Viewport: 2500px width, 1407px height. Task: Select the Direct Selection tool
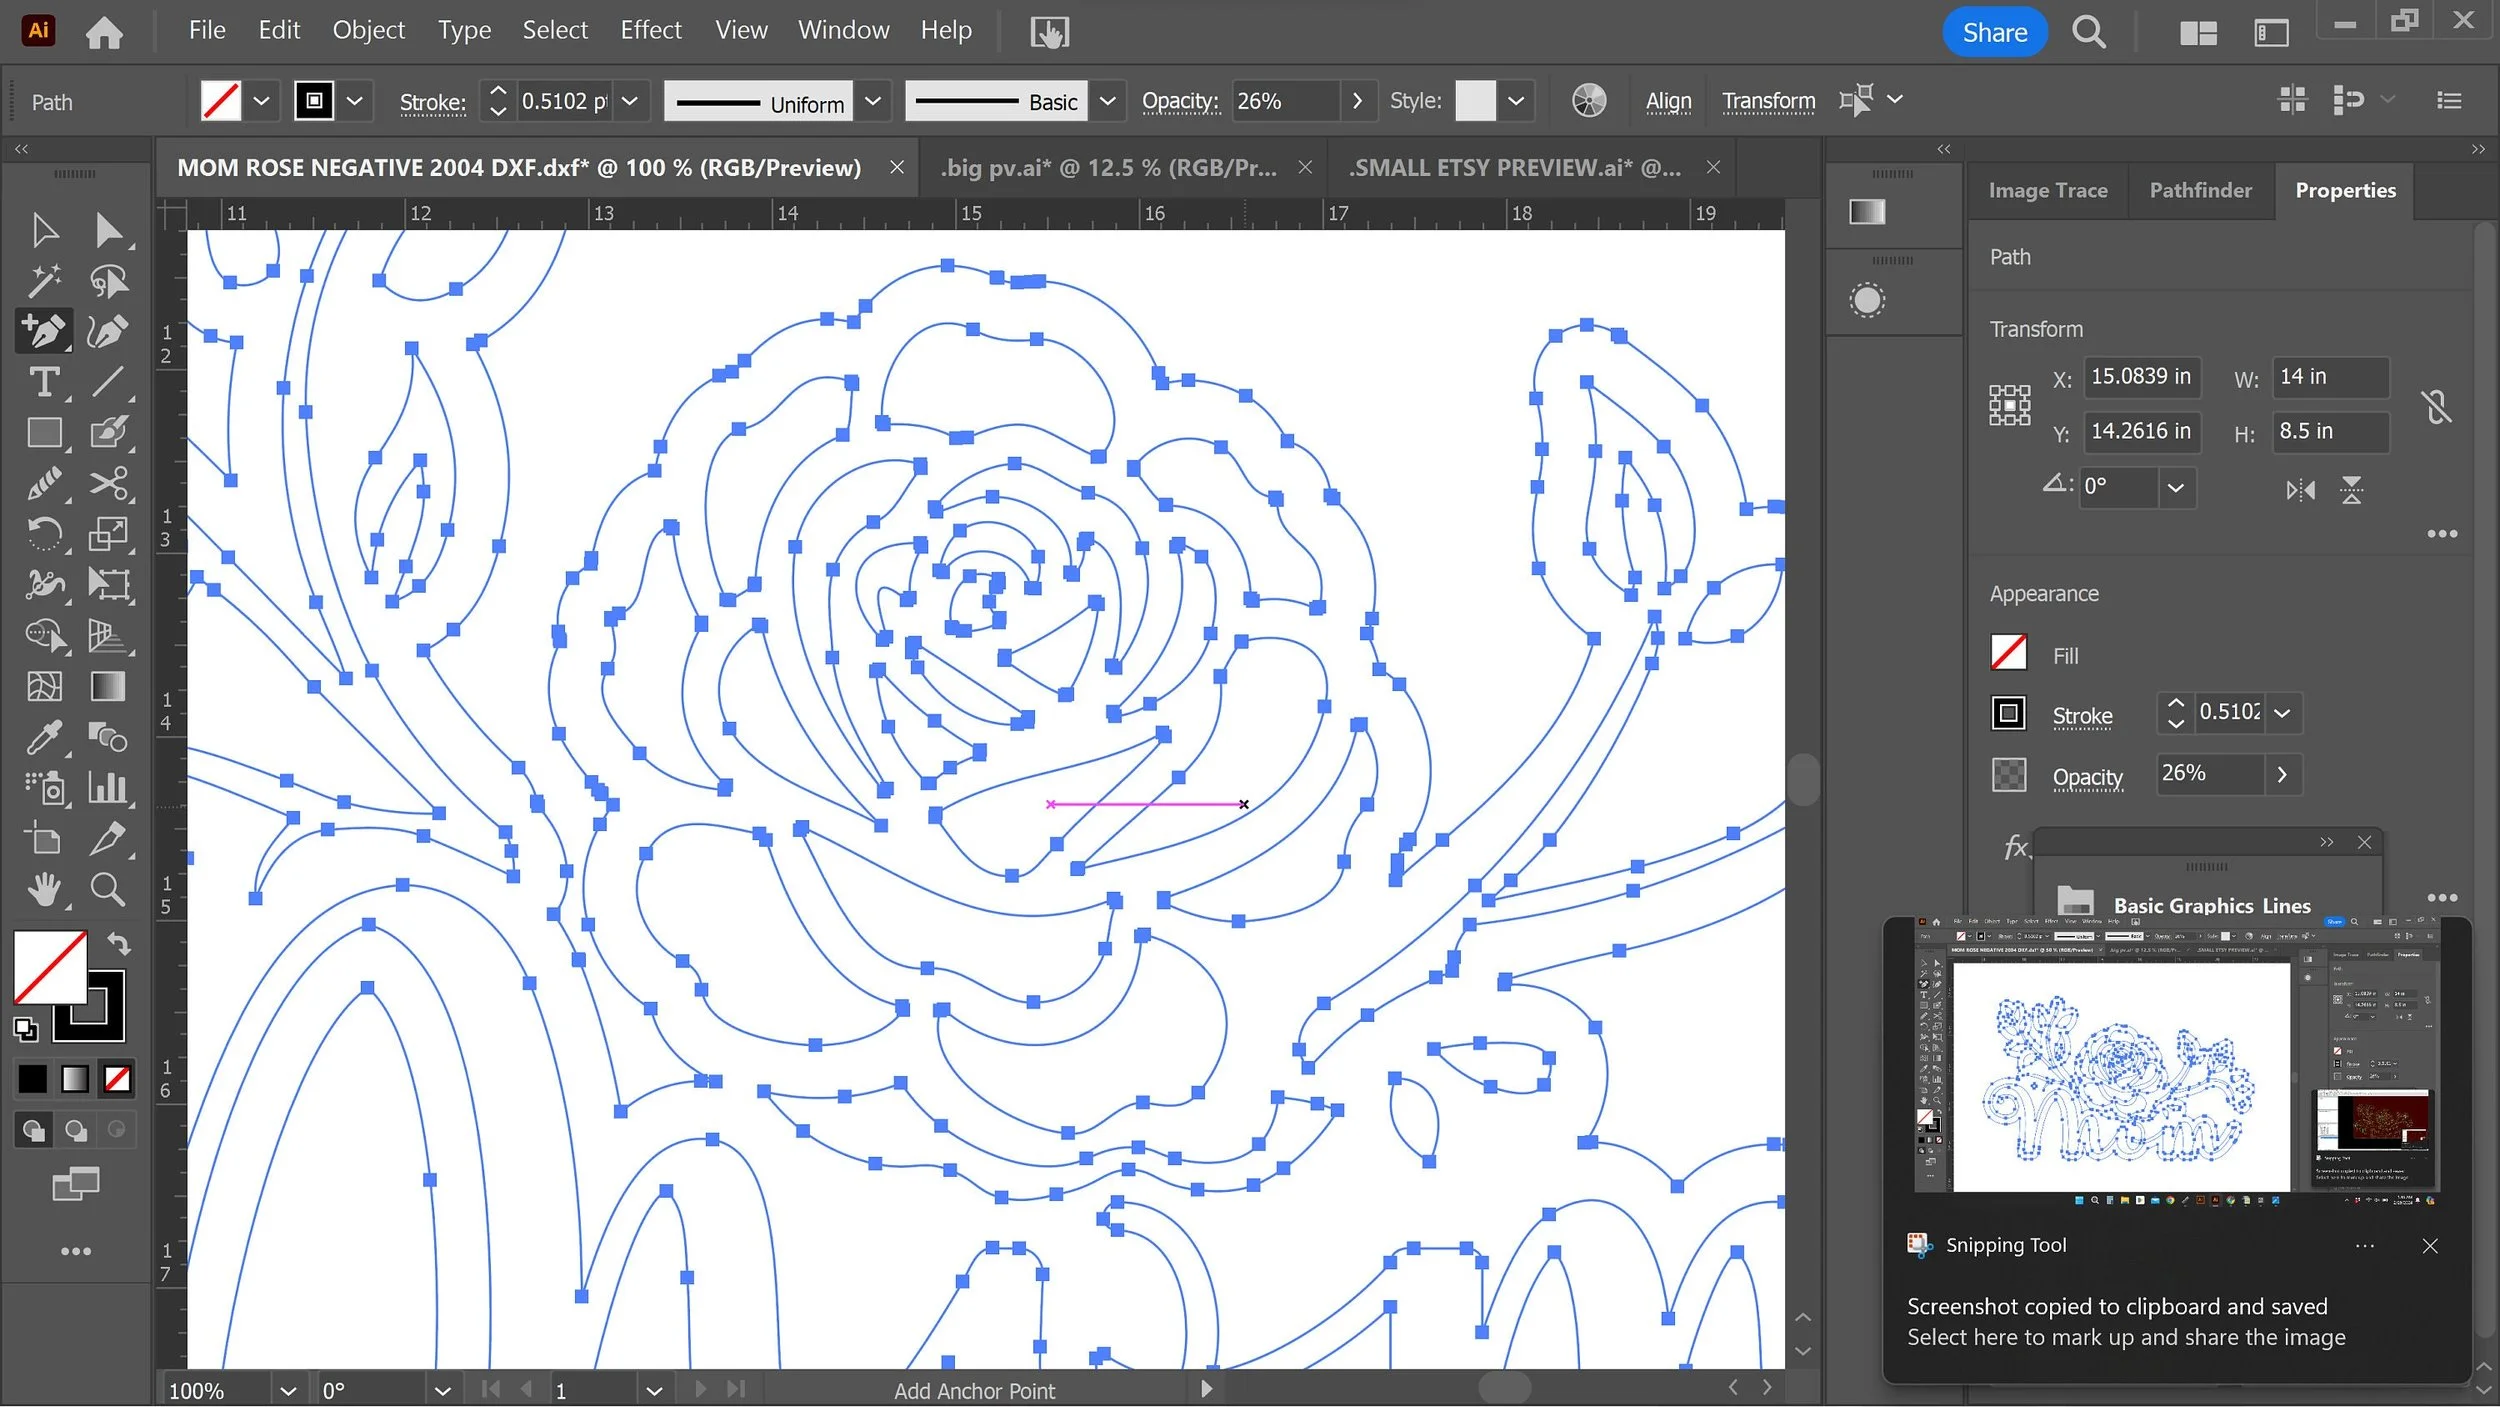pos(108,230)
